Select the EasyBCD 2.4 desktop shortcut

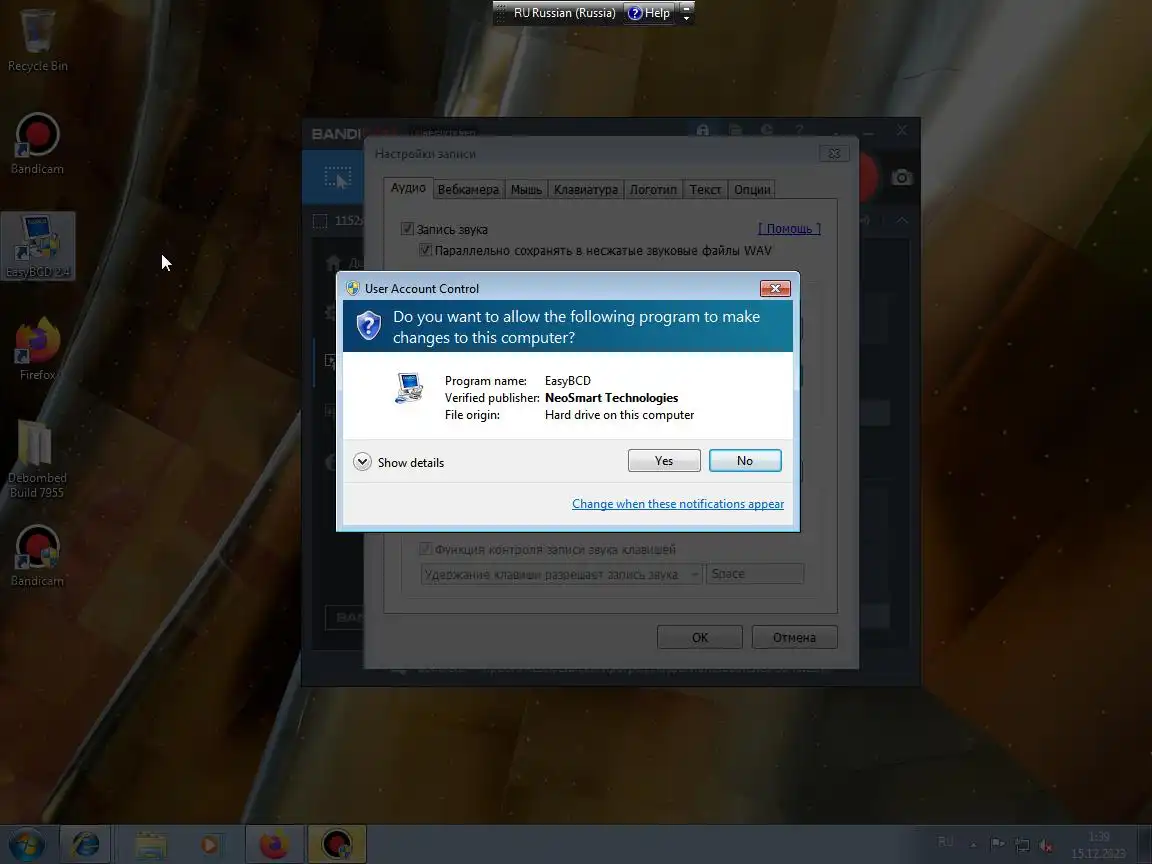point(37,246)
